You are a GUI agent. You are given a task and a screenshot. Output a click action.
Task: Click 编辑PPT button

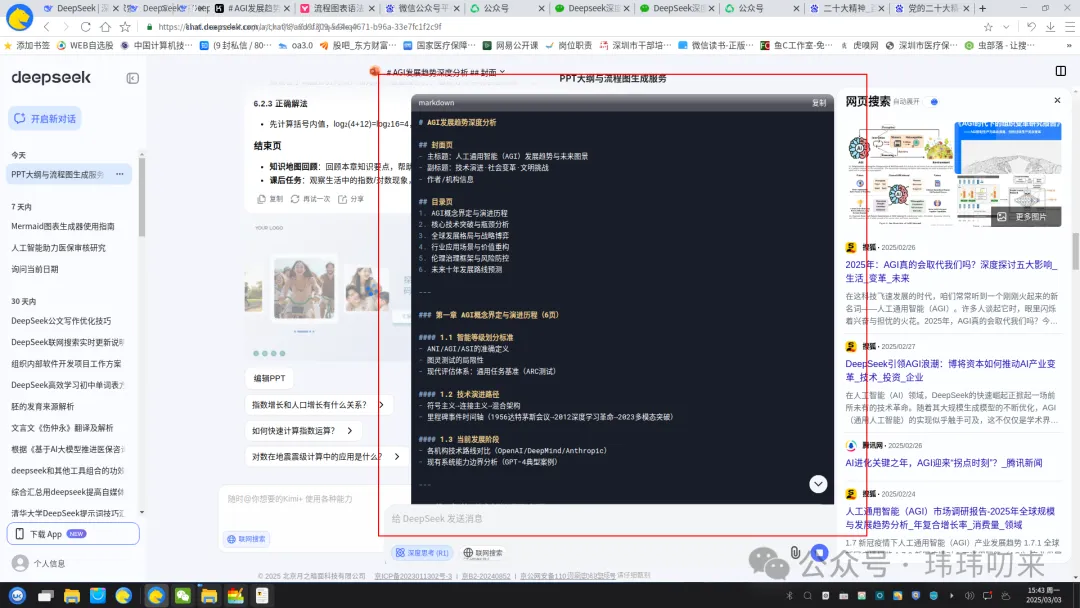click(269, 378)
